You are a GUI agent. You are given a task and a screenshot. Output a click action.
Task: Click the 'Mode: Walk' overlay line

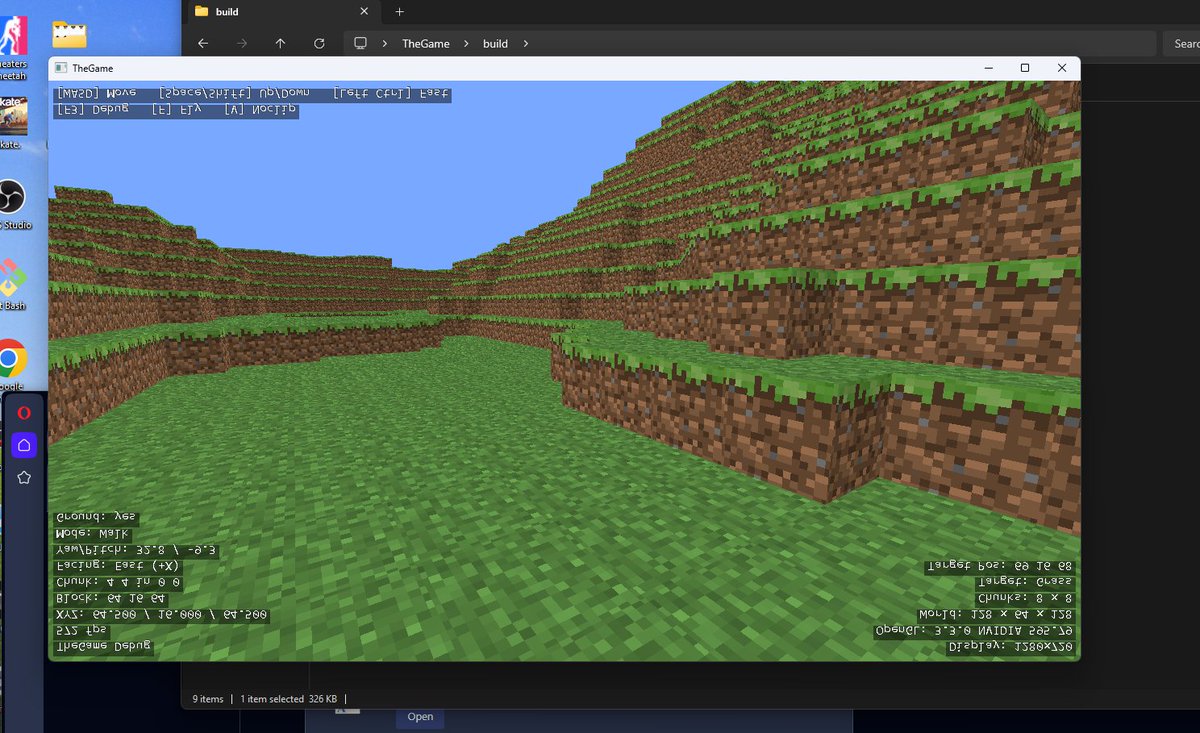coord(91,534)
